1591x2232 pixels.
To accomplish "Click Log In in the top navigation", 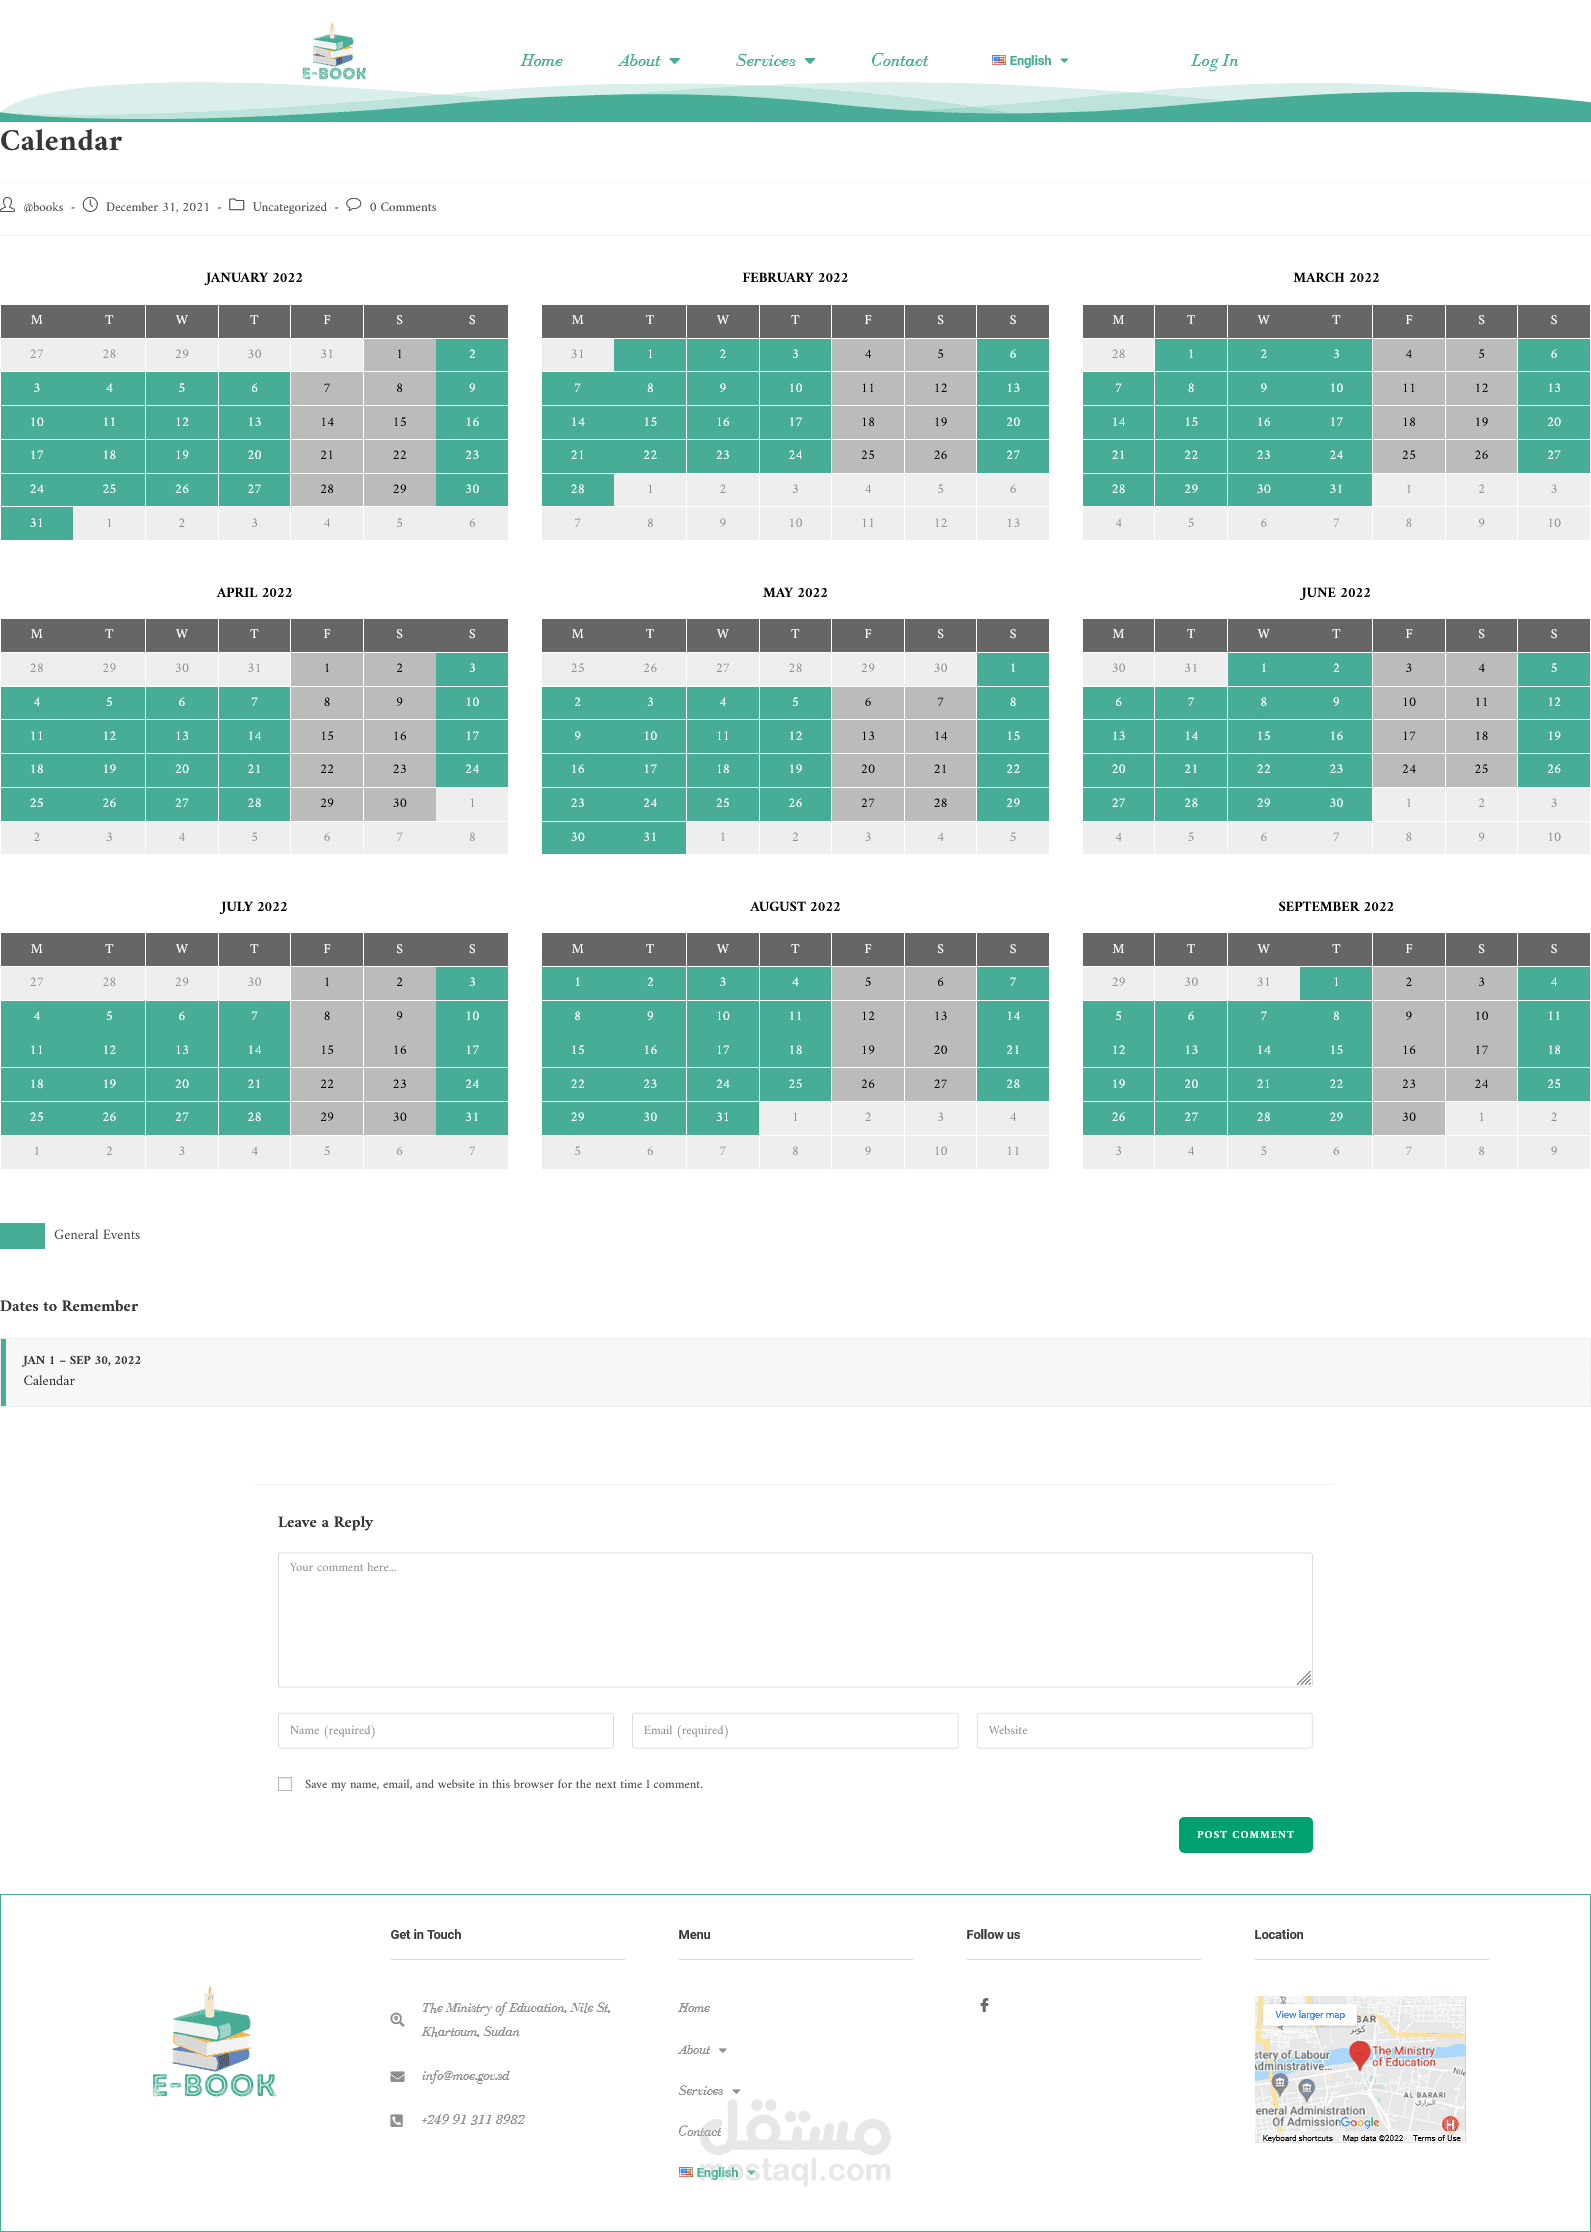I will 1214,61.
